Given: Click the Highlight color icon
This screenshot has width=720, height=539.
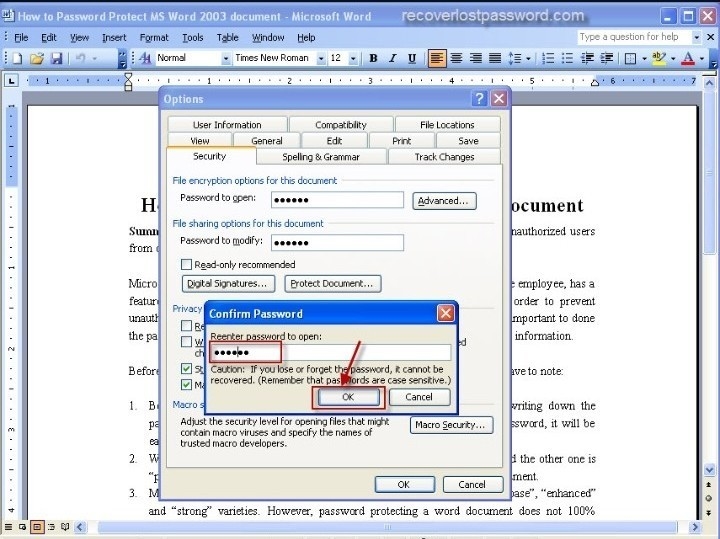Looking at the screenshot, I should (659, 58).
